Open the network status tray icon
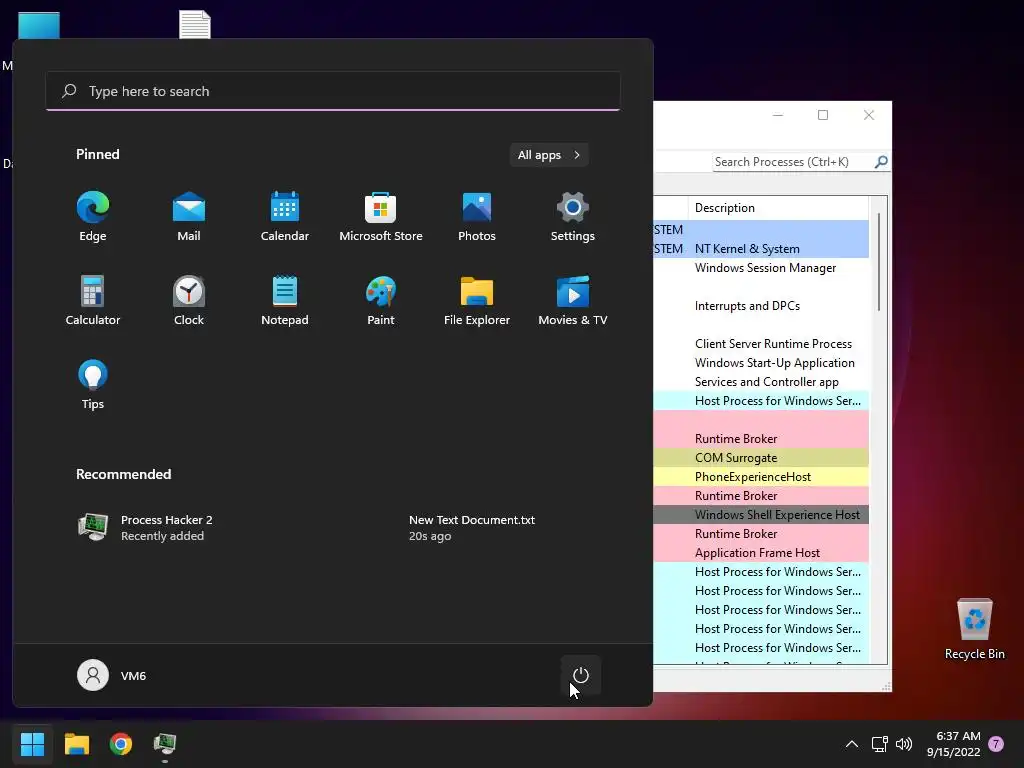 point(879,744)
